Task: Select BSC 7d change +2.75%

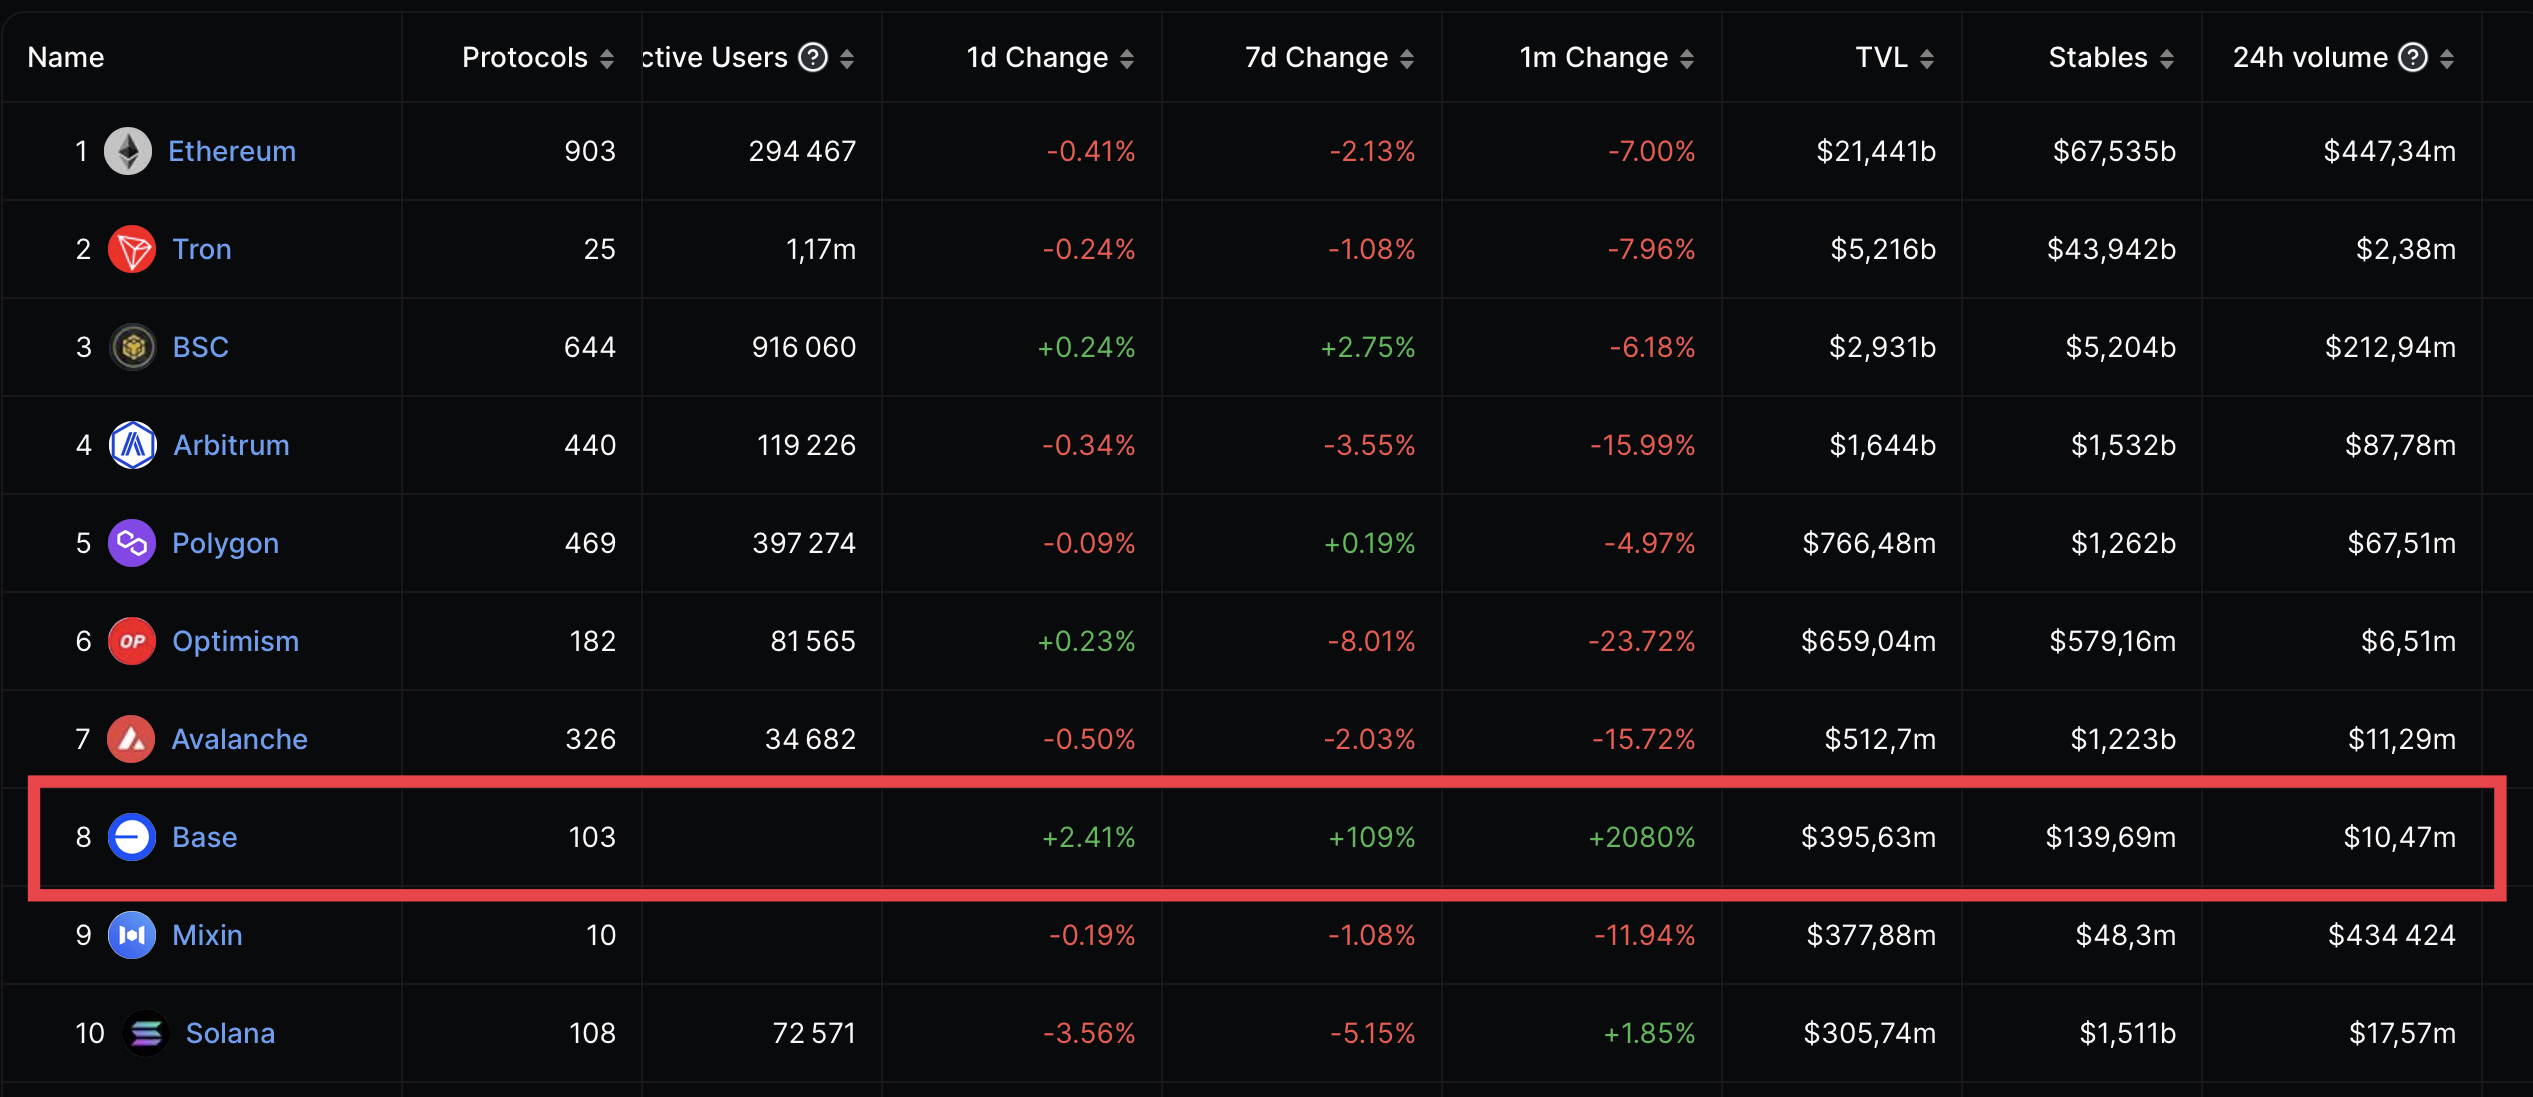Action: click(1368, 347)
